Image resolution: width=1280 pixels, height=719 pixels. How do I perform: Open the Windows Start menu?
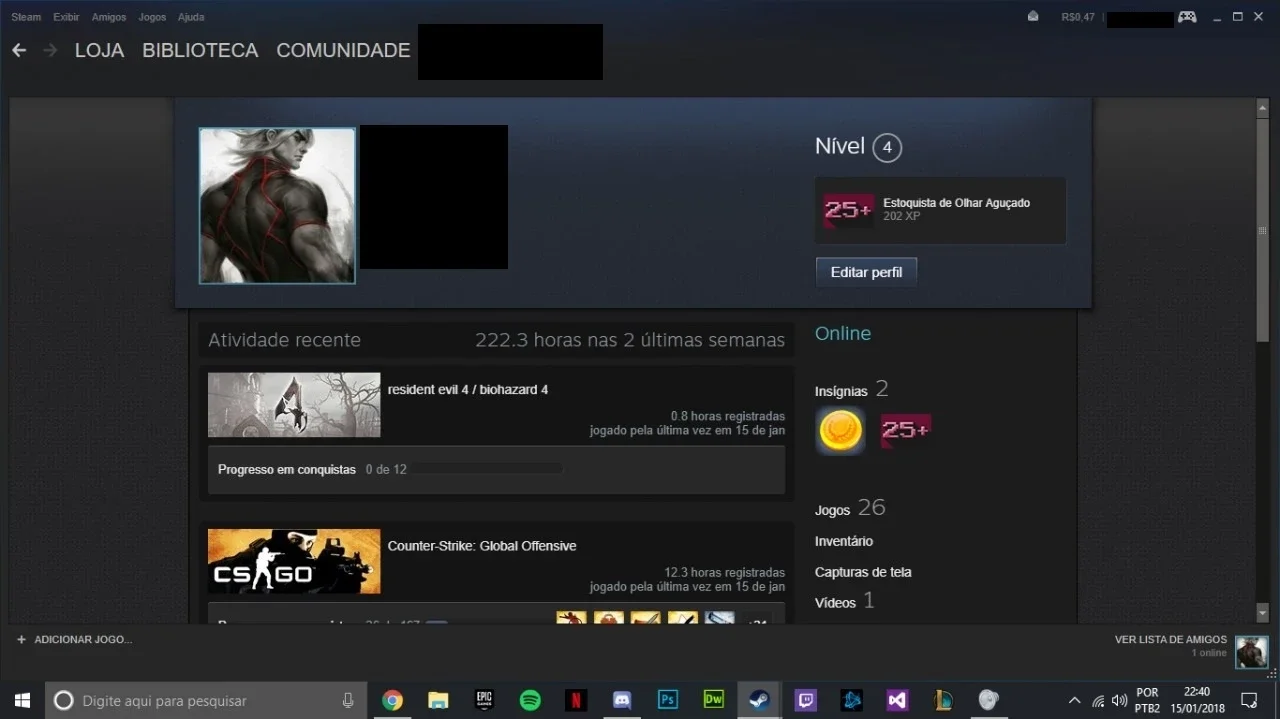[22, 700]
